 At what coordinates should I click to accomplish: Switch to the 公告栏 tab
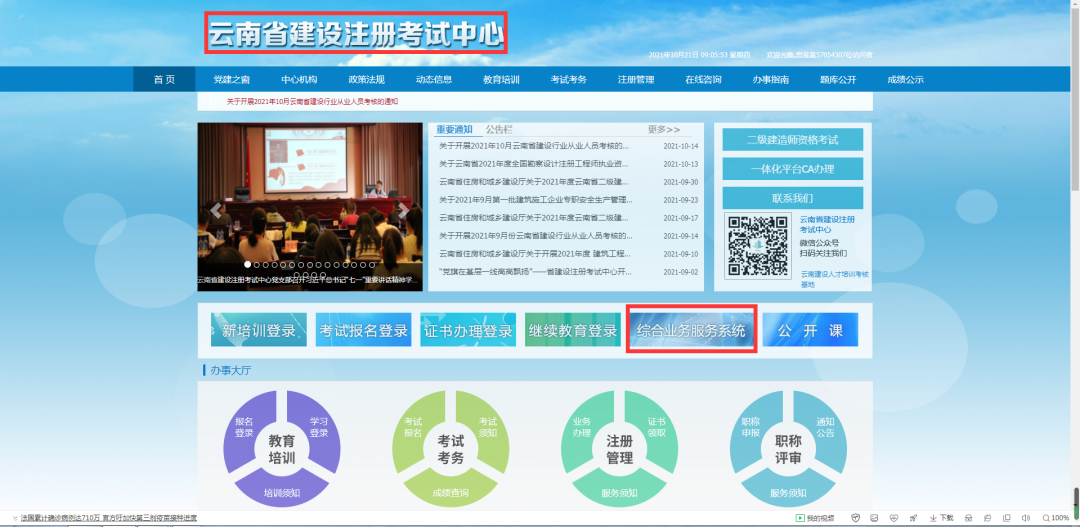(x=499, y=130)
